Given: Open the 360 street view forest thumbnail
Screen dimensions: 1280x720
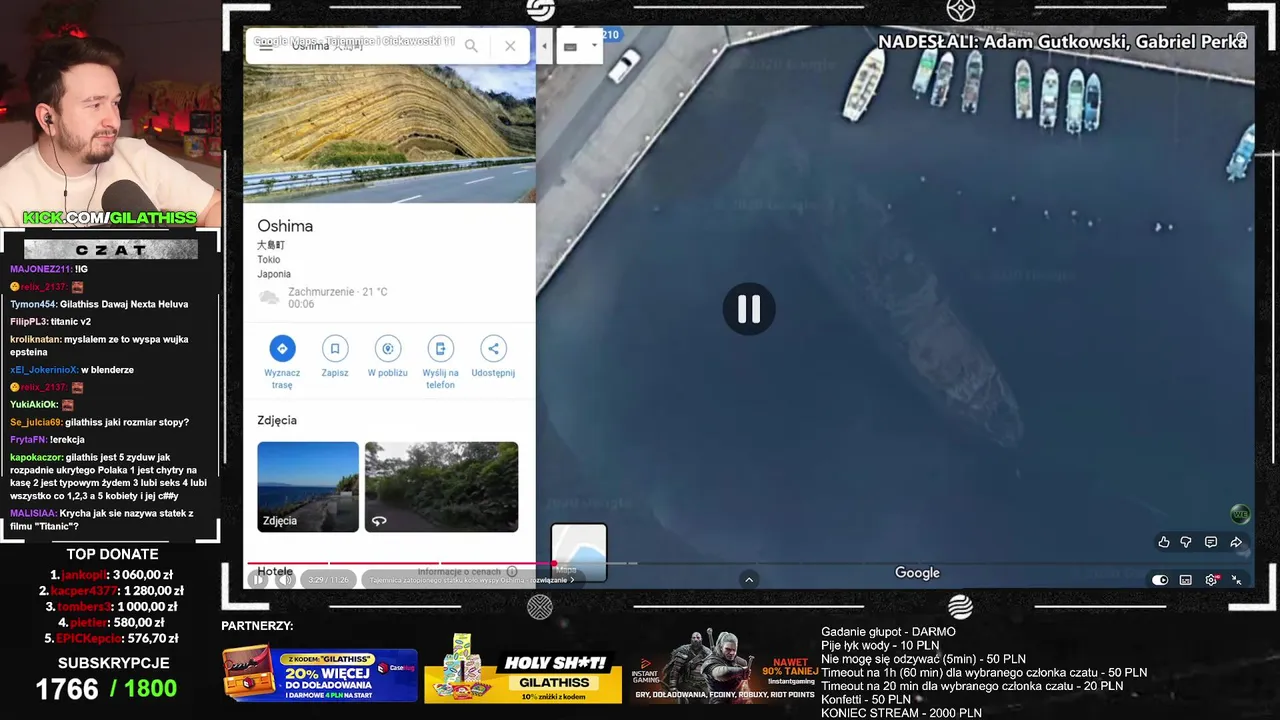Looking at the screenshot, I should coord(441,487).
